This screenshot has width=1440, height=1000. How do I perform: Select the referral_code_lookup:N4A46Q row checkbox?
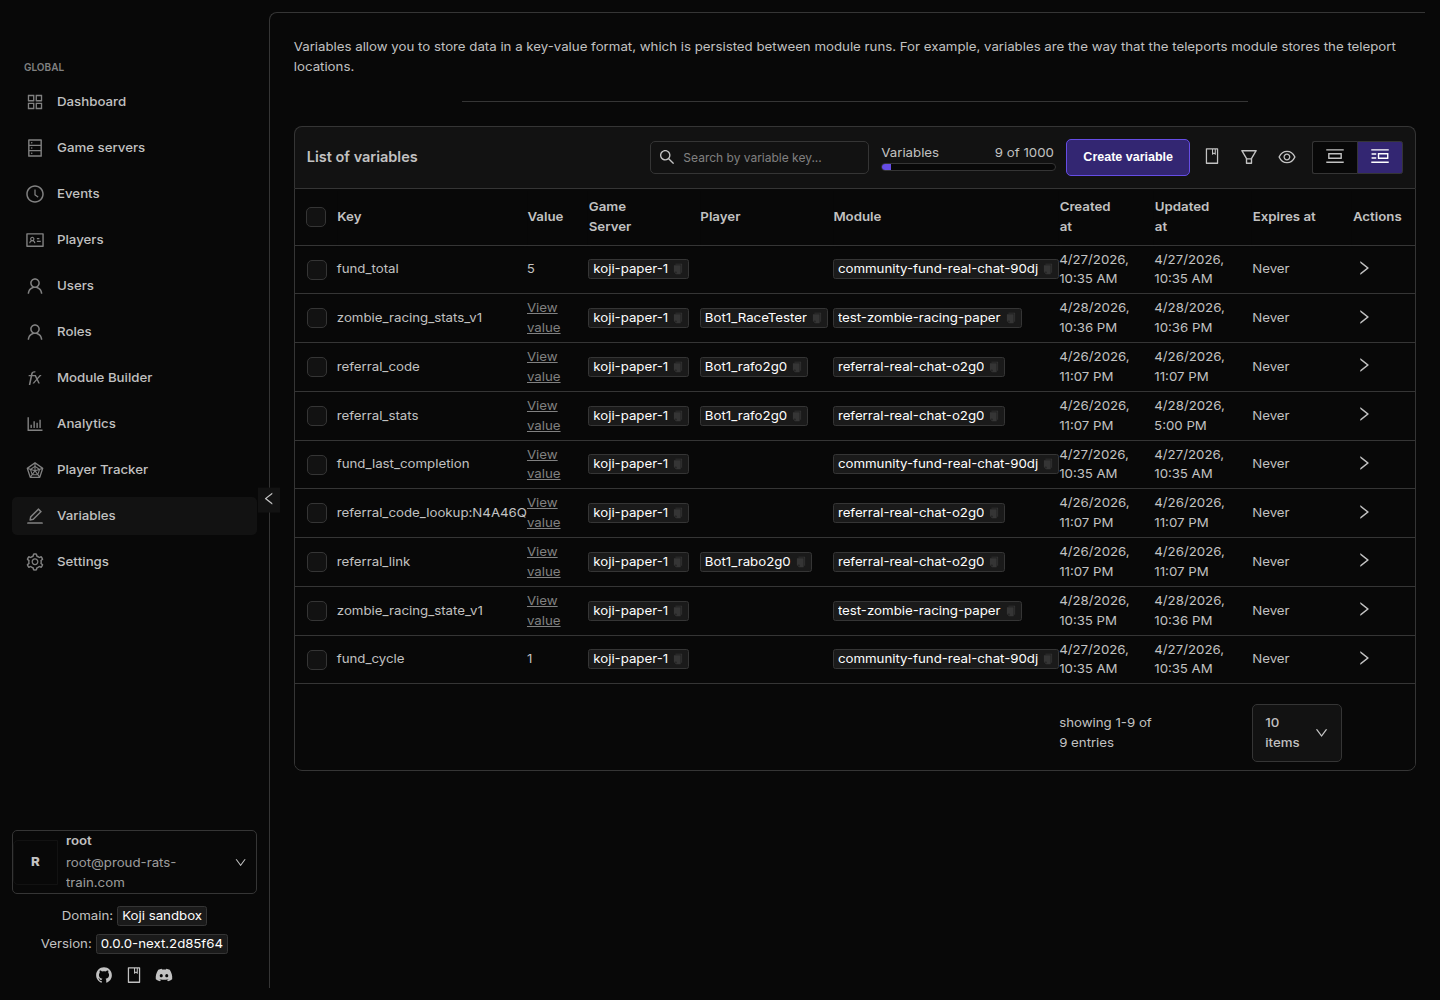[317, 513]
